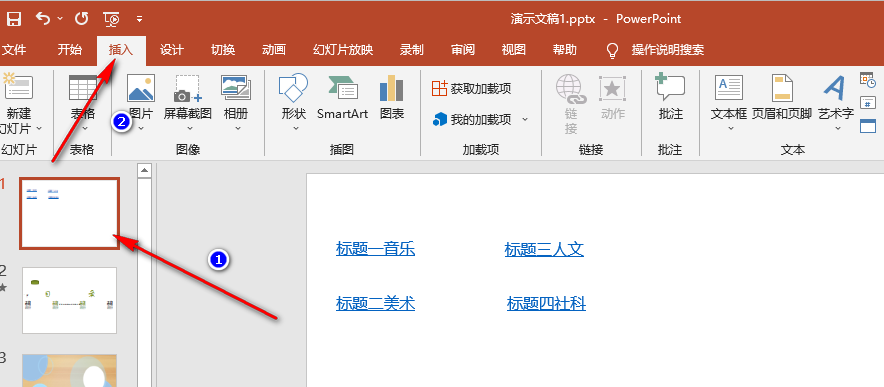The width and height of the screenshot is (884, 387).
Task: Click the 标题三人文 hyperlink
Action: pyautogui.click(x=544, y=249)
